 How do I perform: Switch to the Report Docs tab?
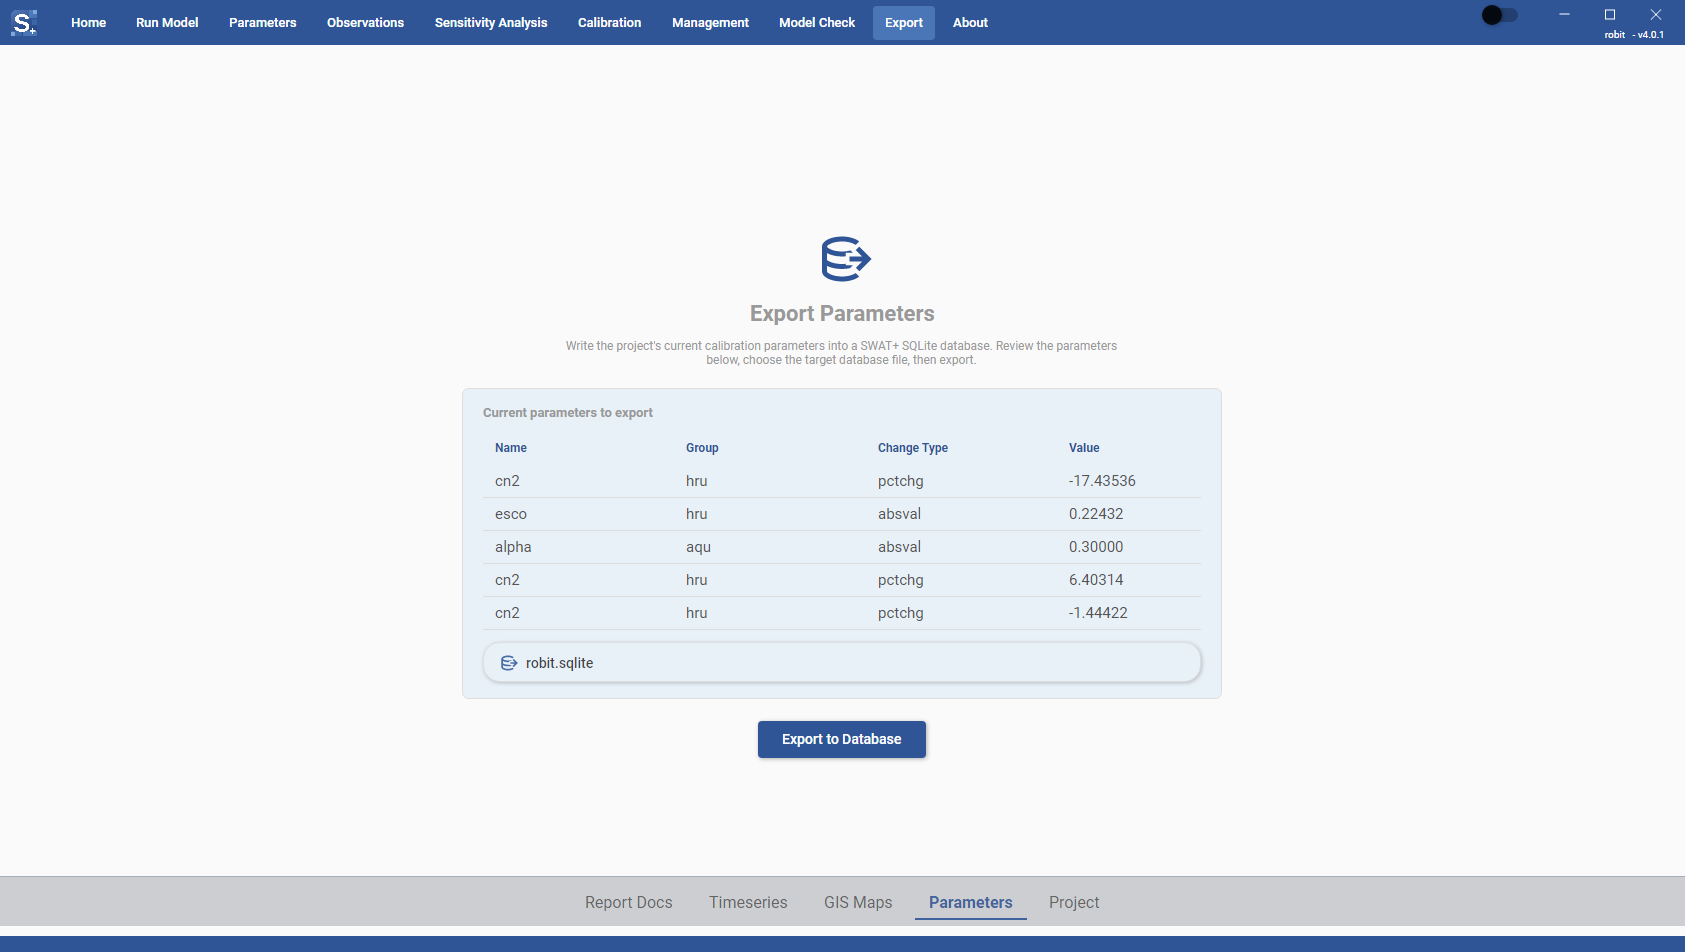point(629,902)
